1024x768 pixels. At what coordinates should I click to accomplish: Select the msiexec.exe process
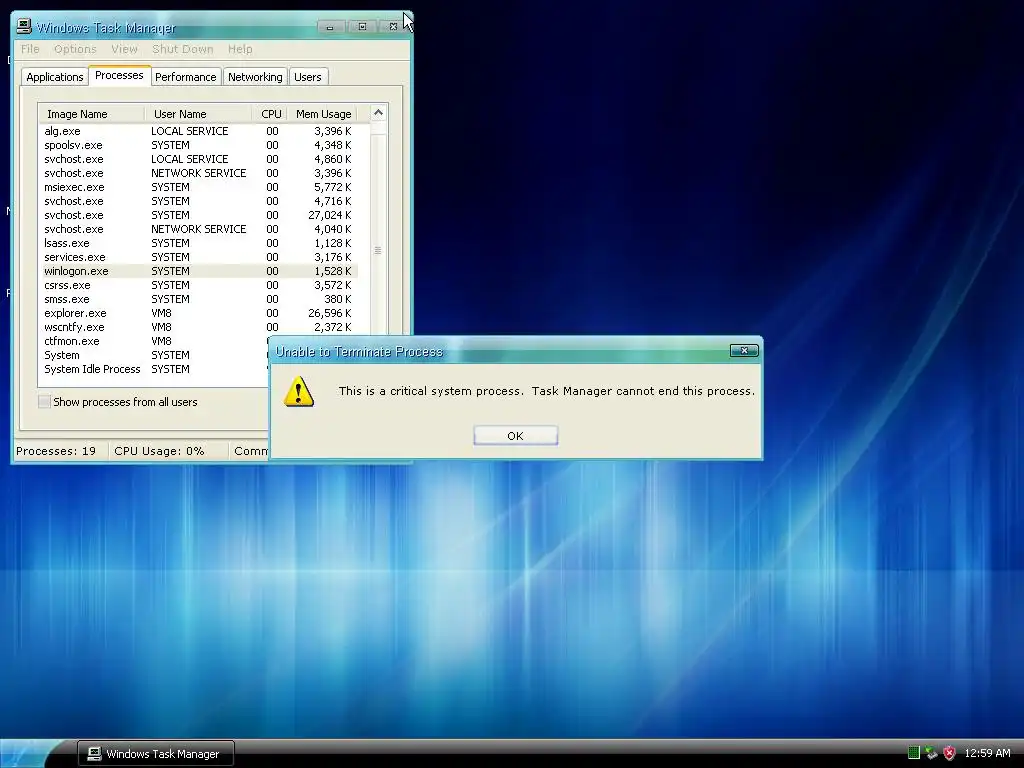[199, 187]
